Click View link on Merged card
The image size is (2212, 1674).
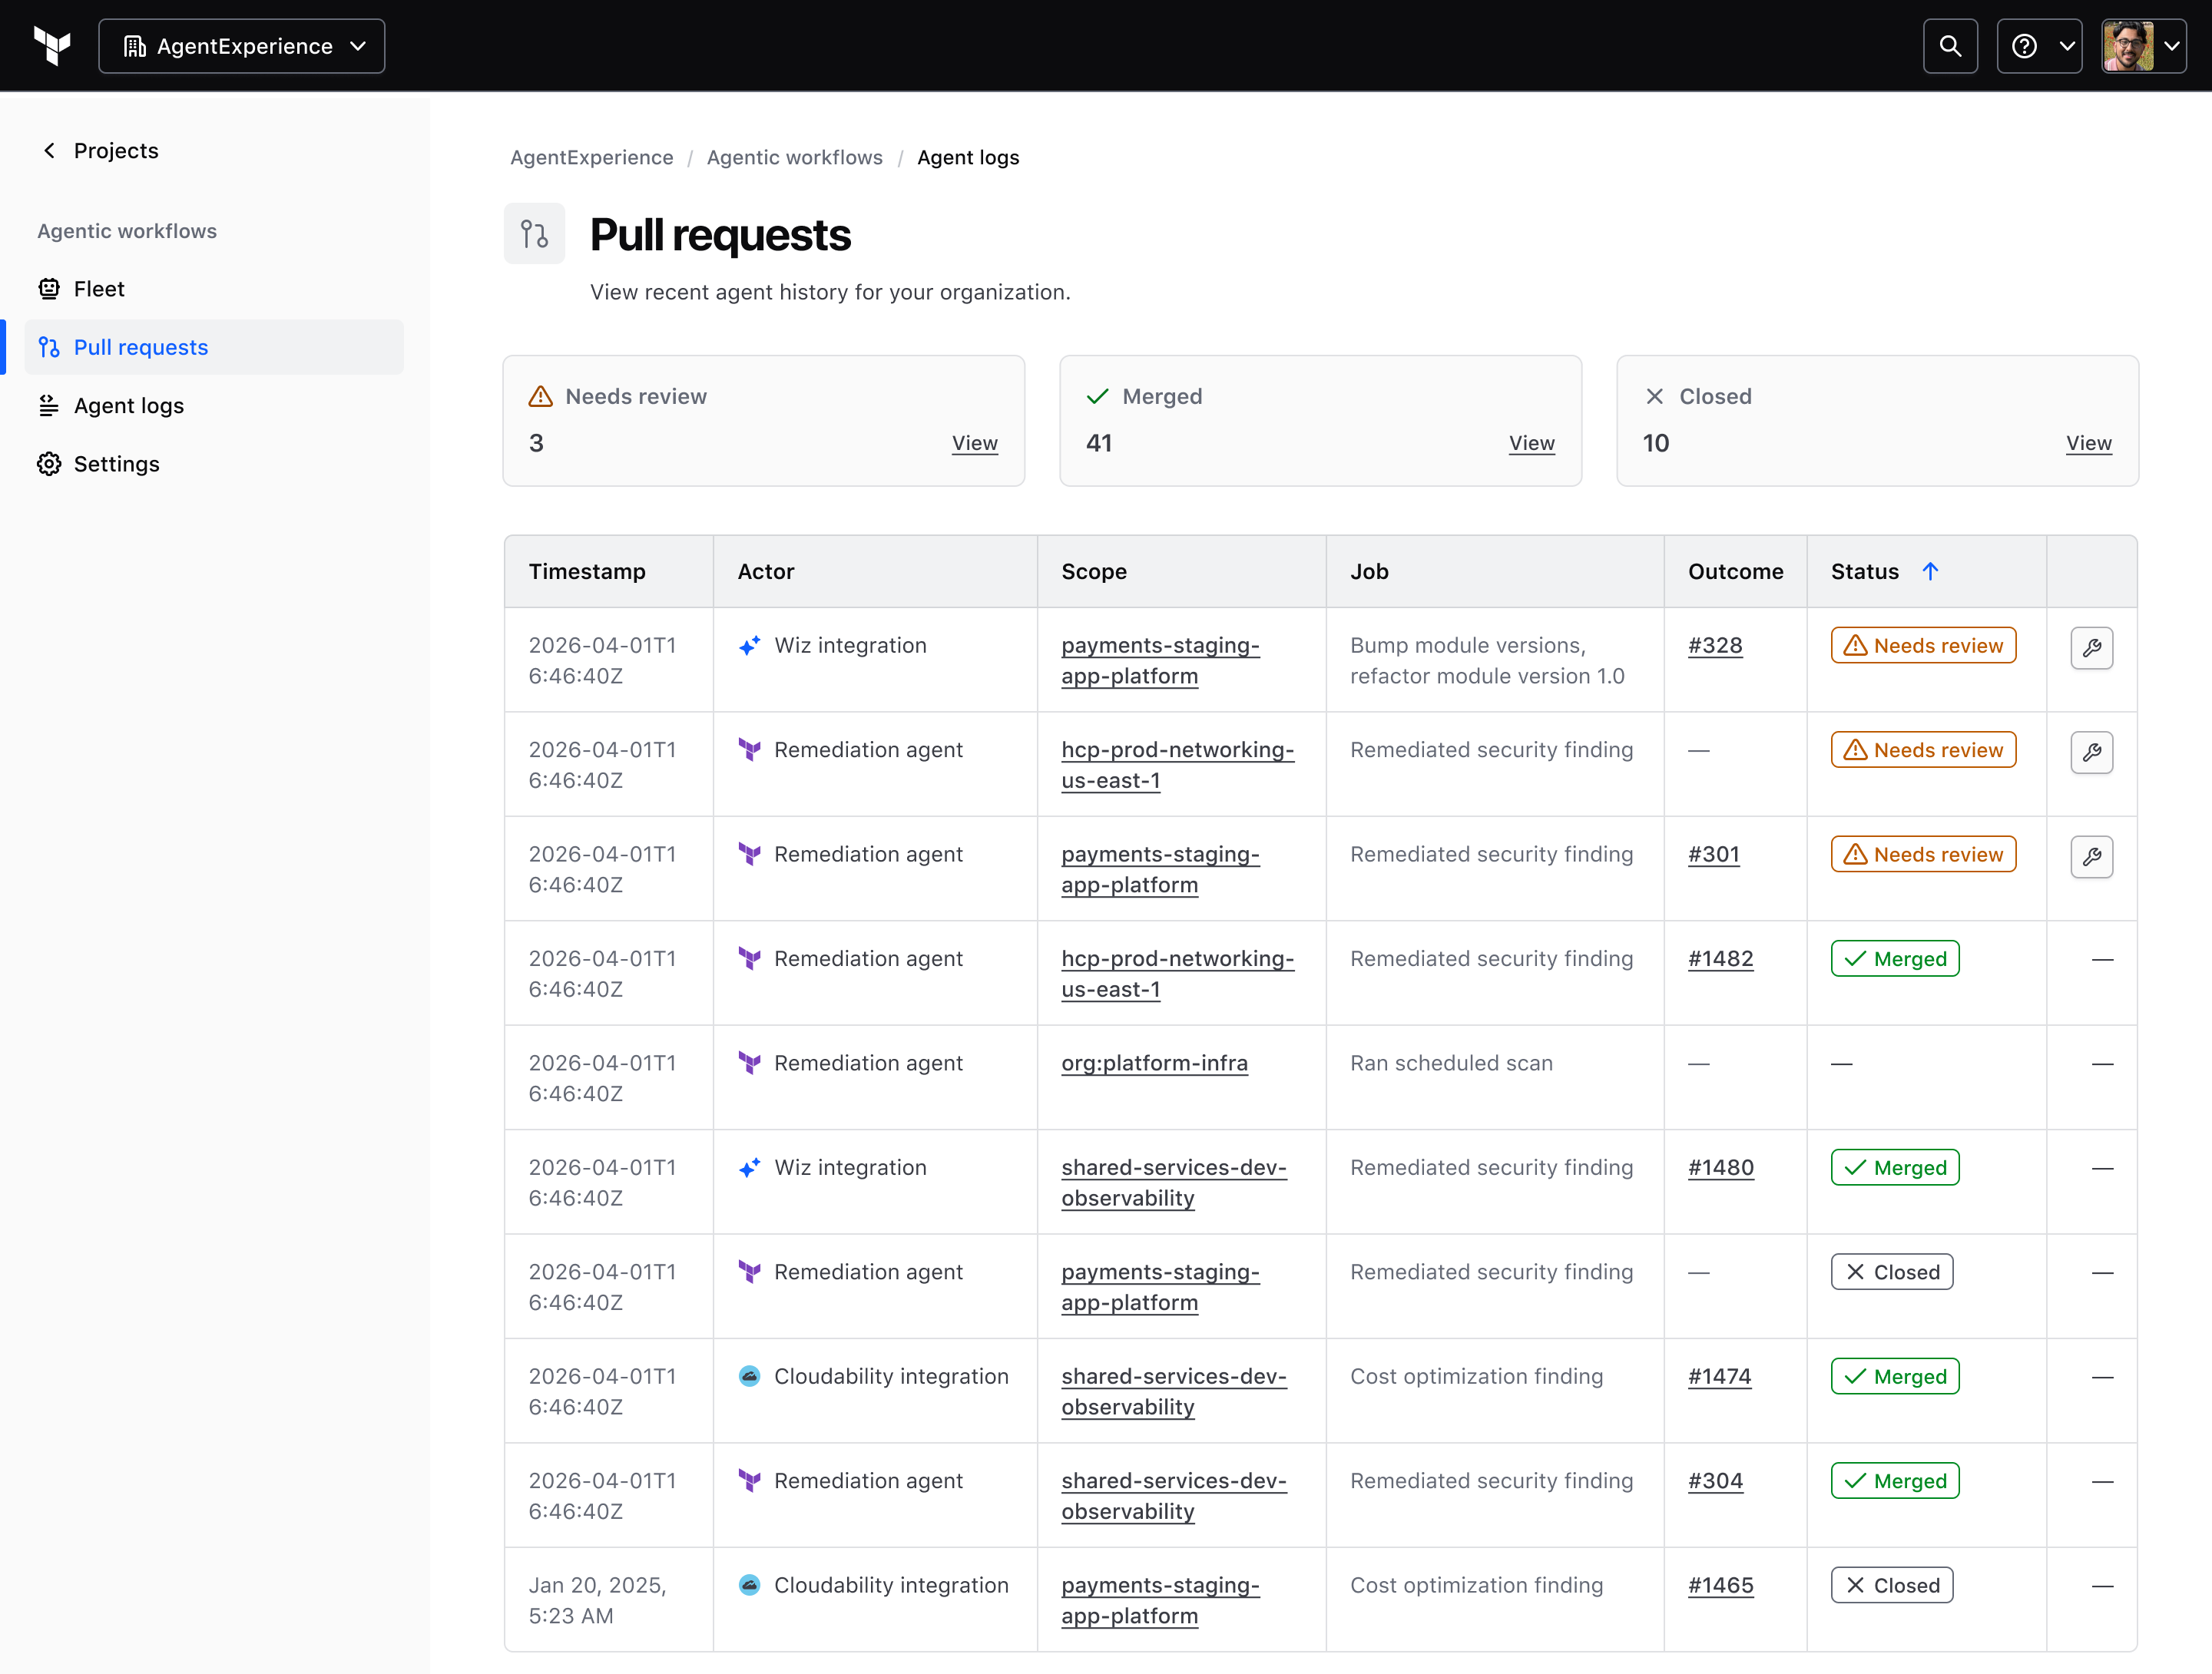[x=1531, y=443]
